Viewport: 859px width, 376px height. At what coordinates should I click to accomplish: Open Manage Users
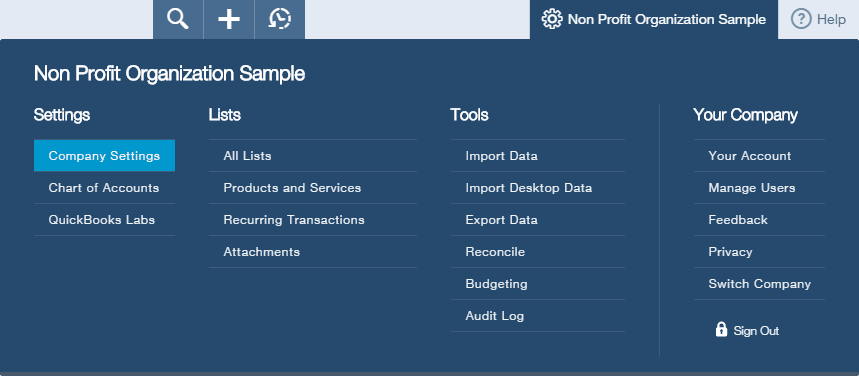point(759,188)
